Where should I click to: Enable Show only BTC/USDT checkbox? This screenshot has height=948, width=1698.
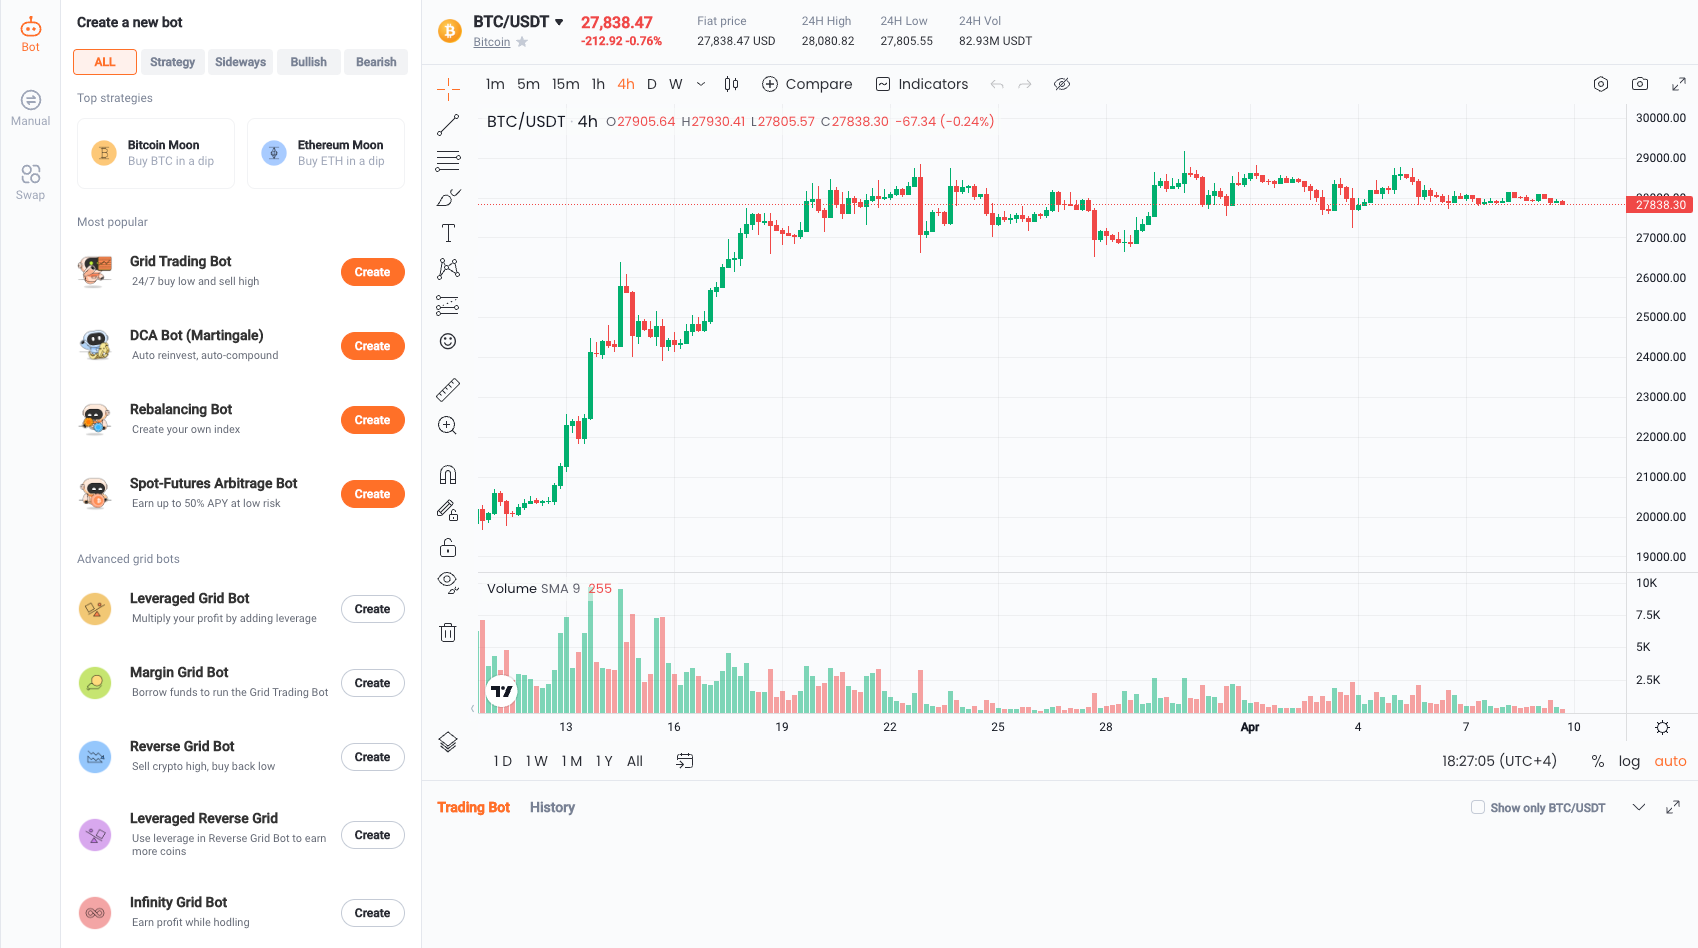point(1478,807)
